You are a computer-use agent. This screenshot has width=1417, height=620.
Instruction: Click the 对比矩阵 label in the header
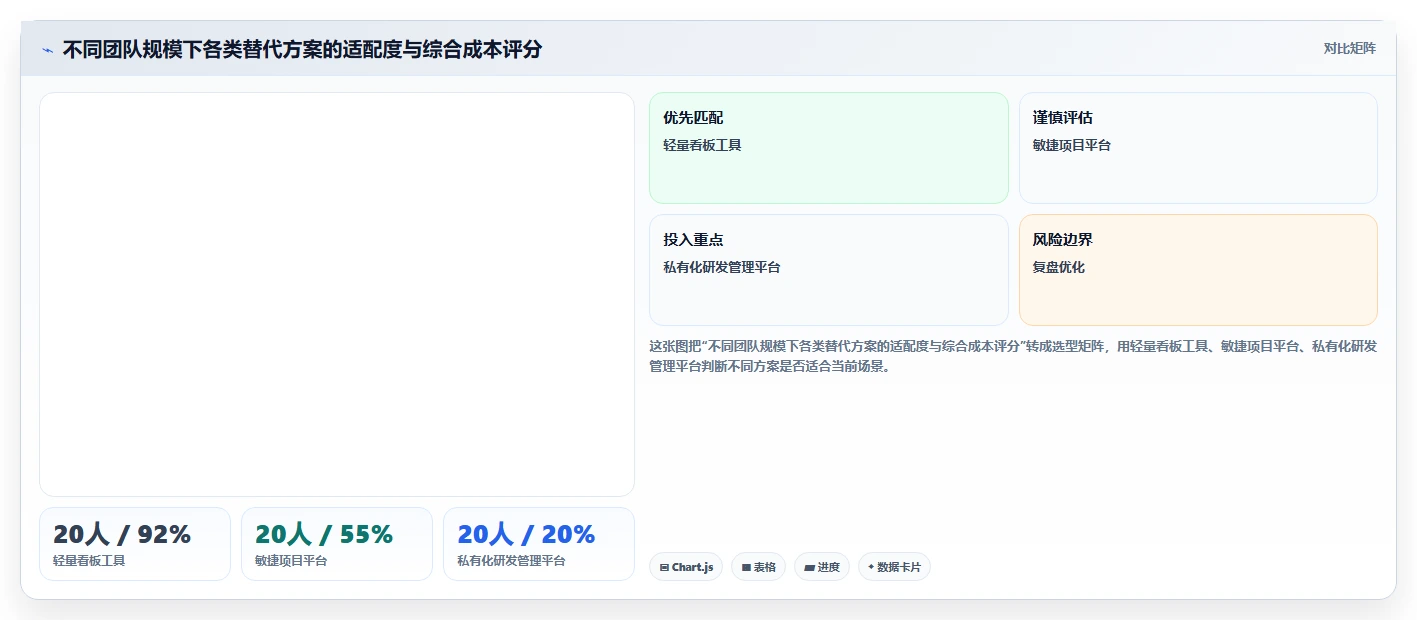tap(1349, 48)
